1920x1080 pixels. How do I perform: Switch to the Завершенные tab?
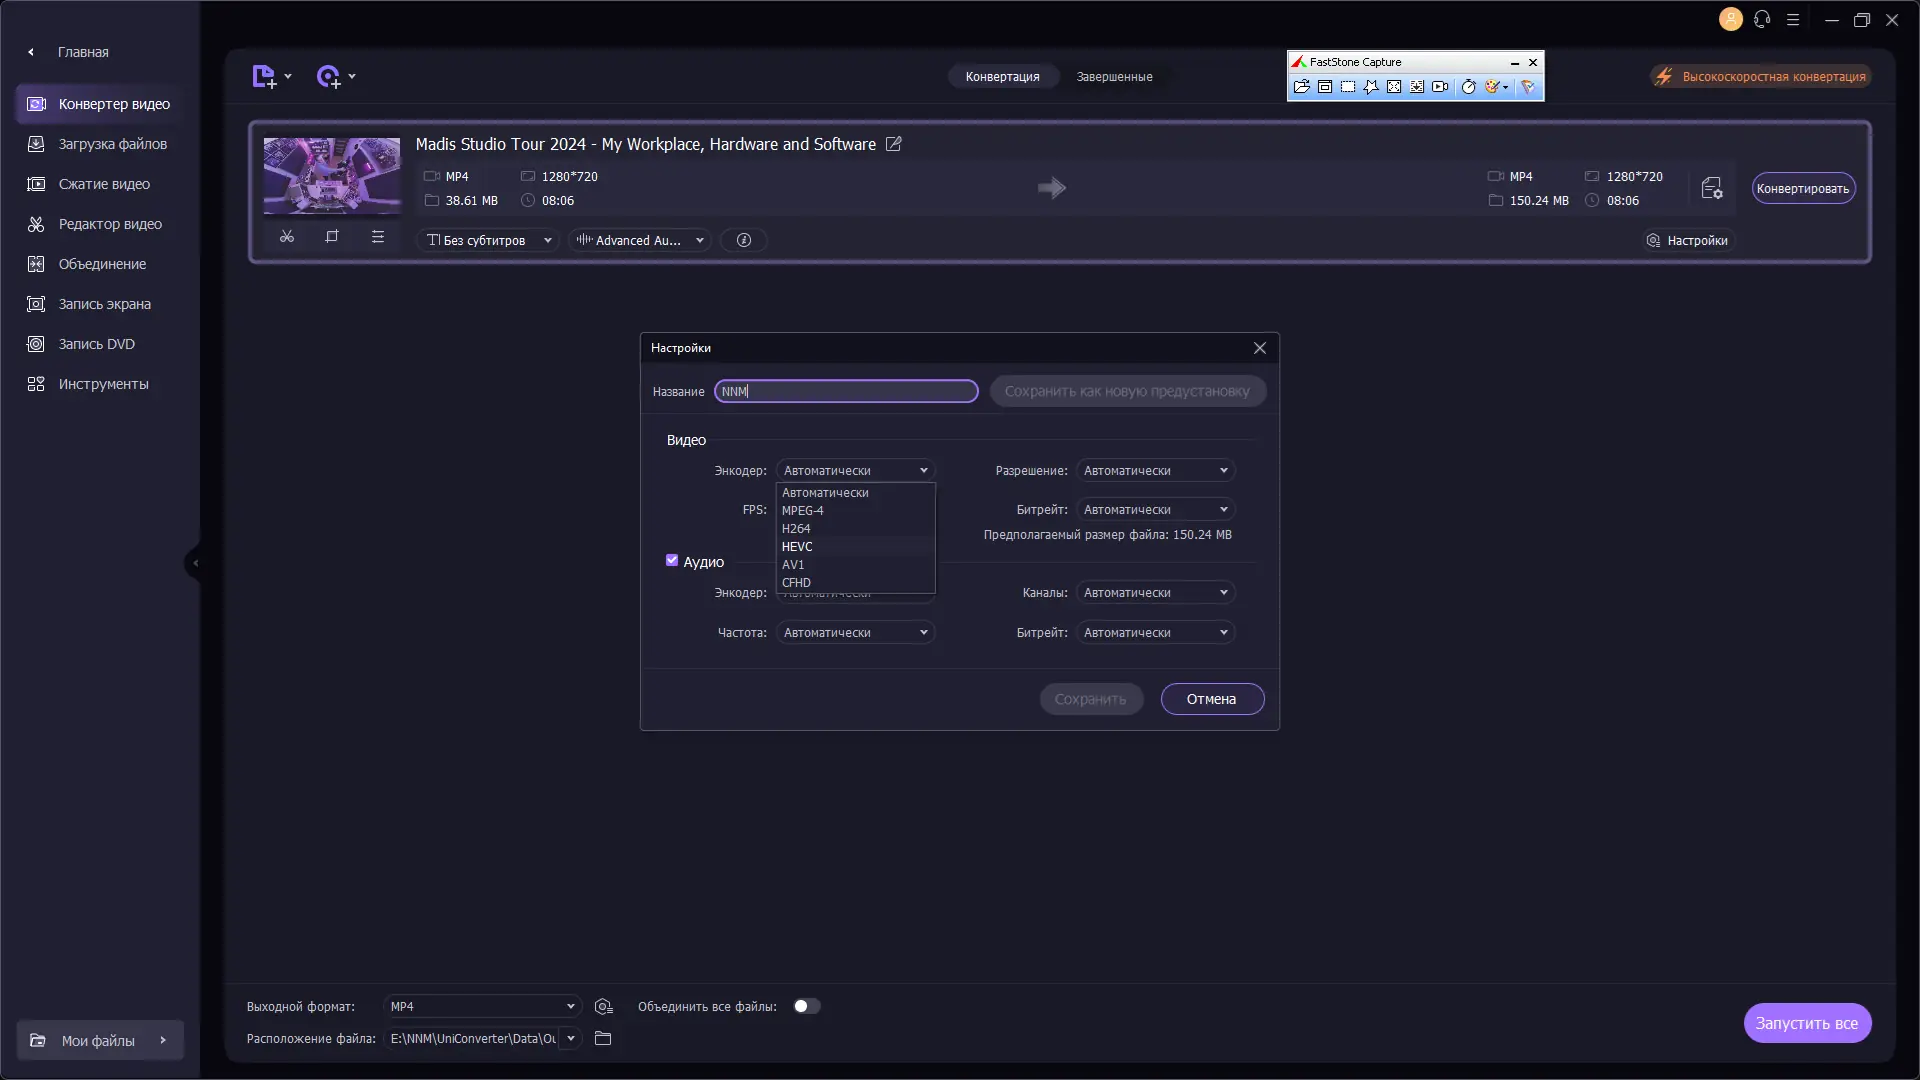coord(1114,76)
